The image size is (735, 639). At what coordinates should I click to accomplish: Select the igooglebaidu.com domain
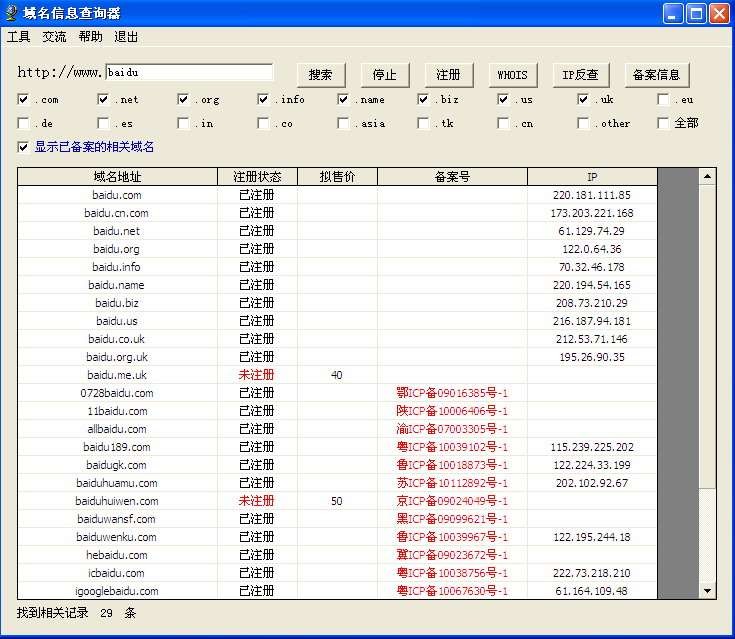coord(117,591)
